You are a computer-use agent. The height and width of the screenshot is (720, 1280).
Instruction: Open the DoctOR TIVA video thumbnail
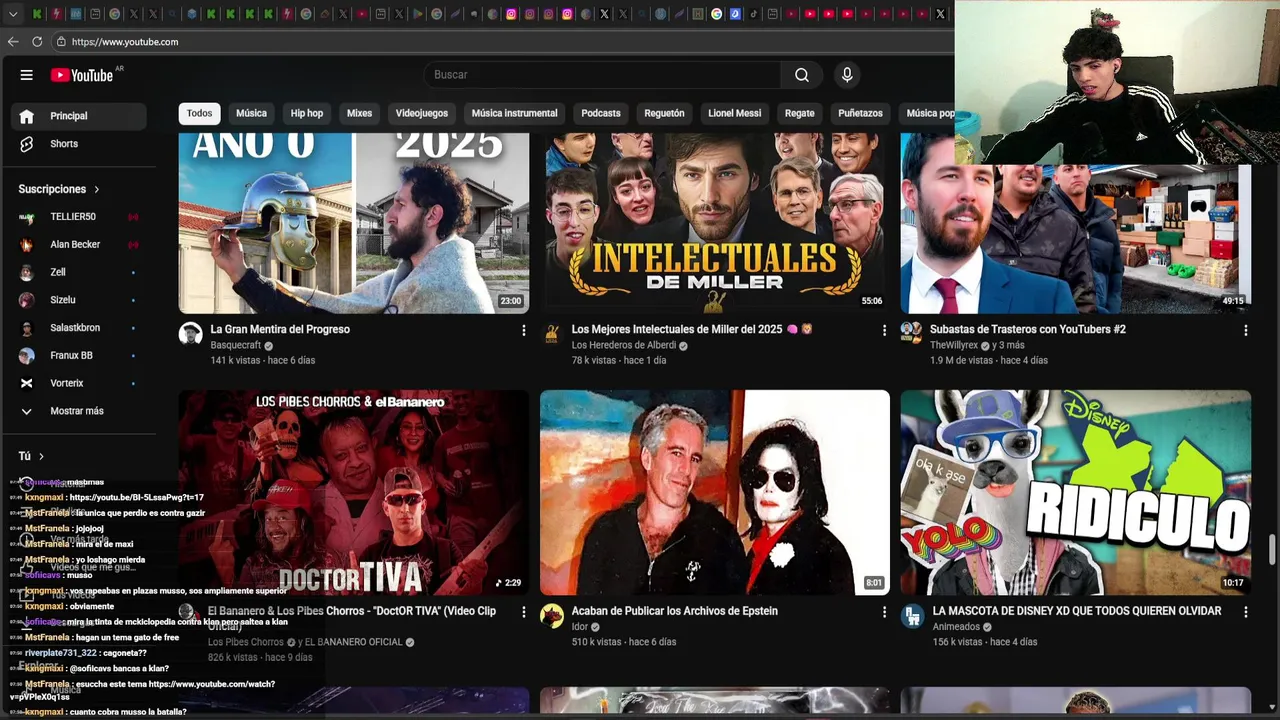click(x=354, y=492)
